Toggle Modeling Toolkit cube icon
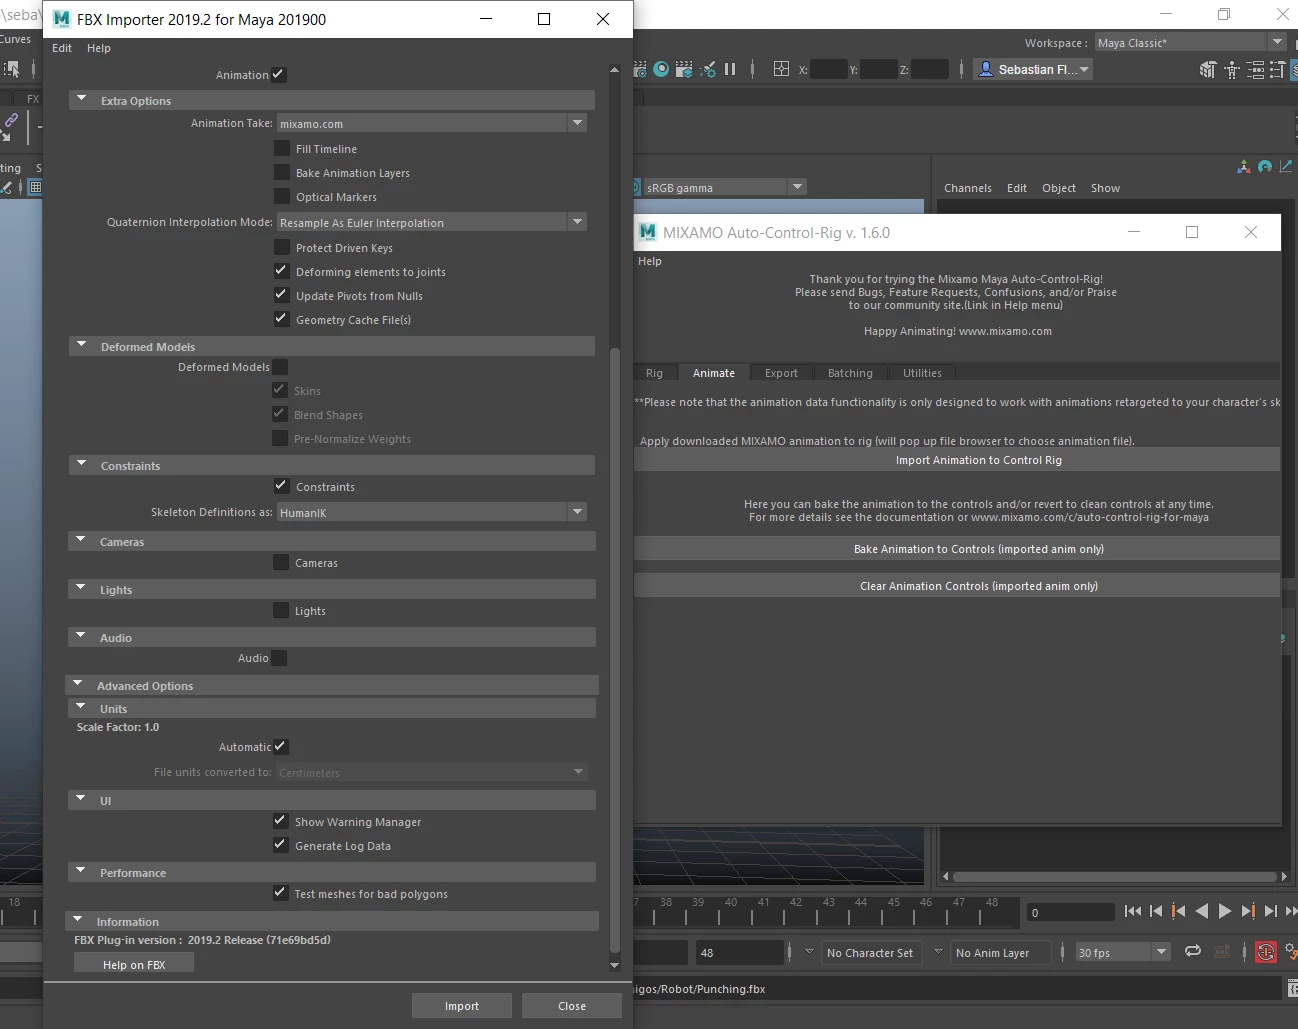Screen dimensions: 1298x1029 coord(1208,69)
